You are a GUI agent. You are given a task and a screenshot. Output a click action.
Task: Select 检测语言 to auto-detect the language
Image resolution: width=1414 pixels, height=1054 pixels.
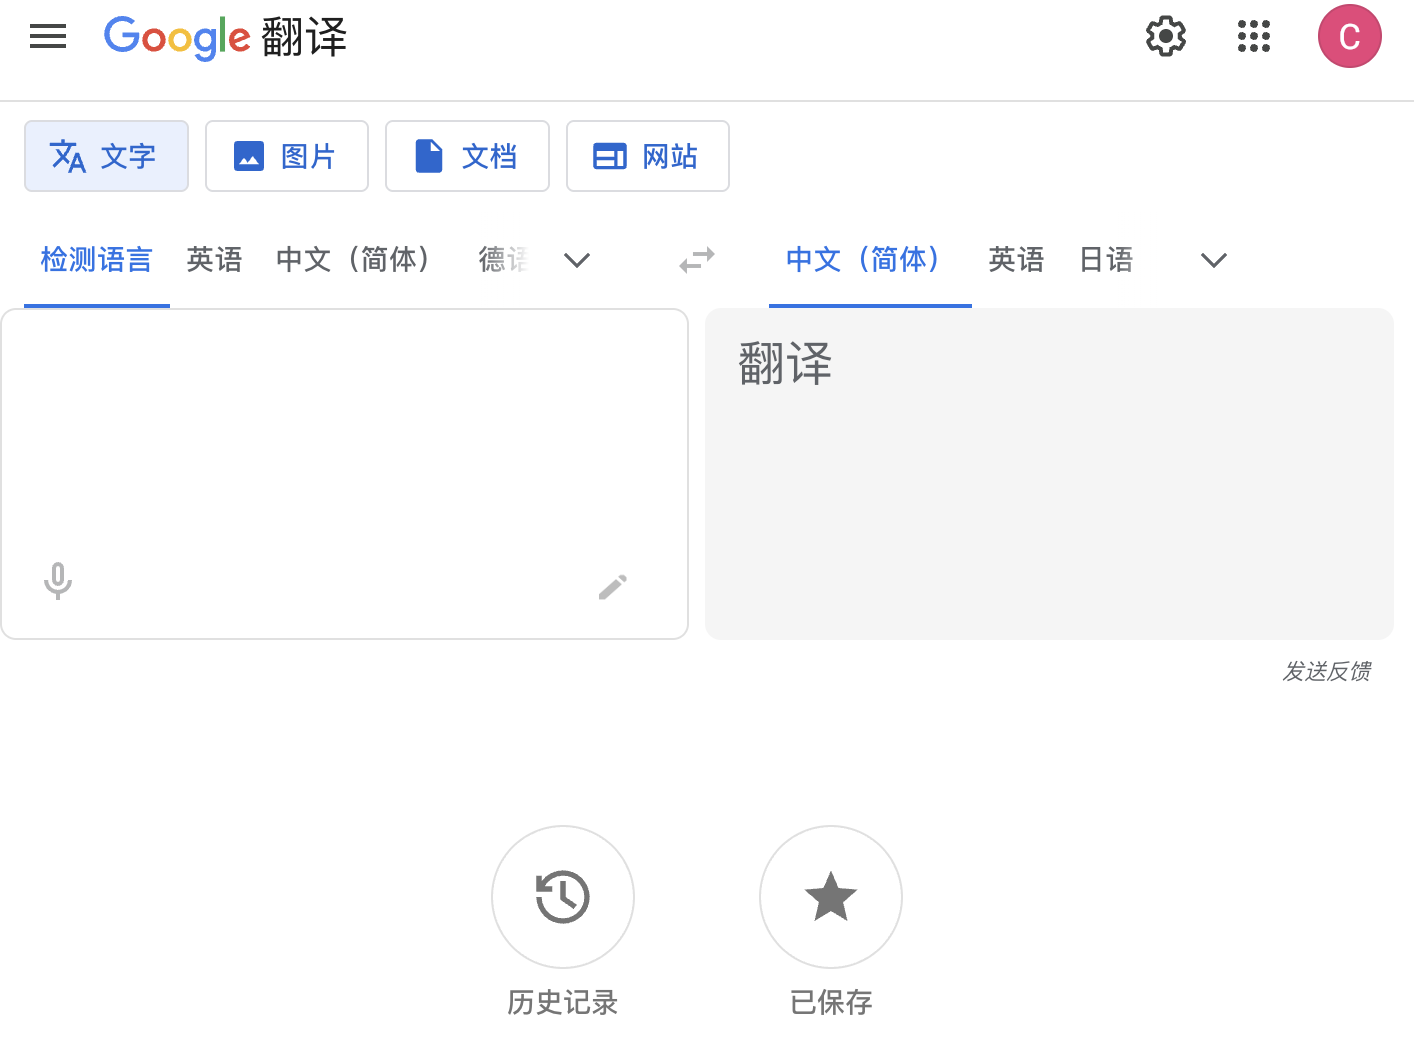coord(96,260)
